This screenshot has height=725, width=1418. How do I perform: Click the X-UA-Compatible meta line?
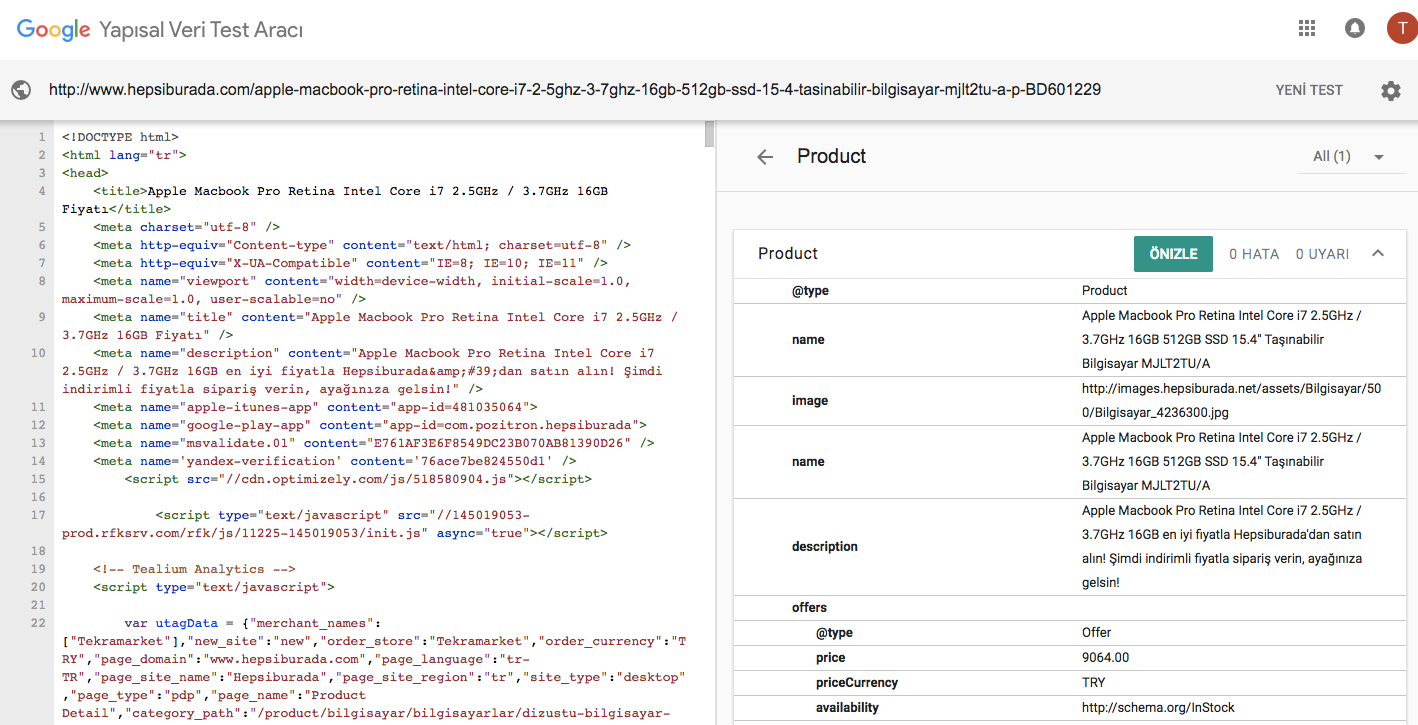pos(350,263)
